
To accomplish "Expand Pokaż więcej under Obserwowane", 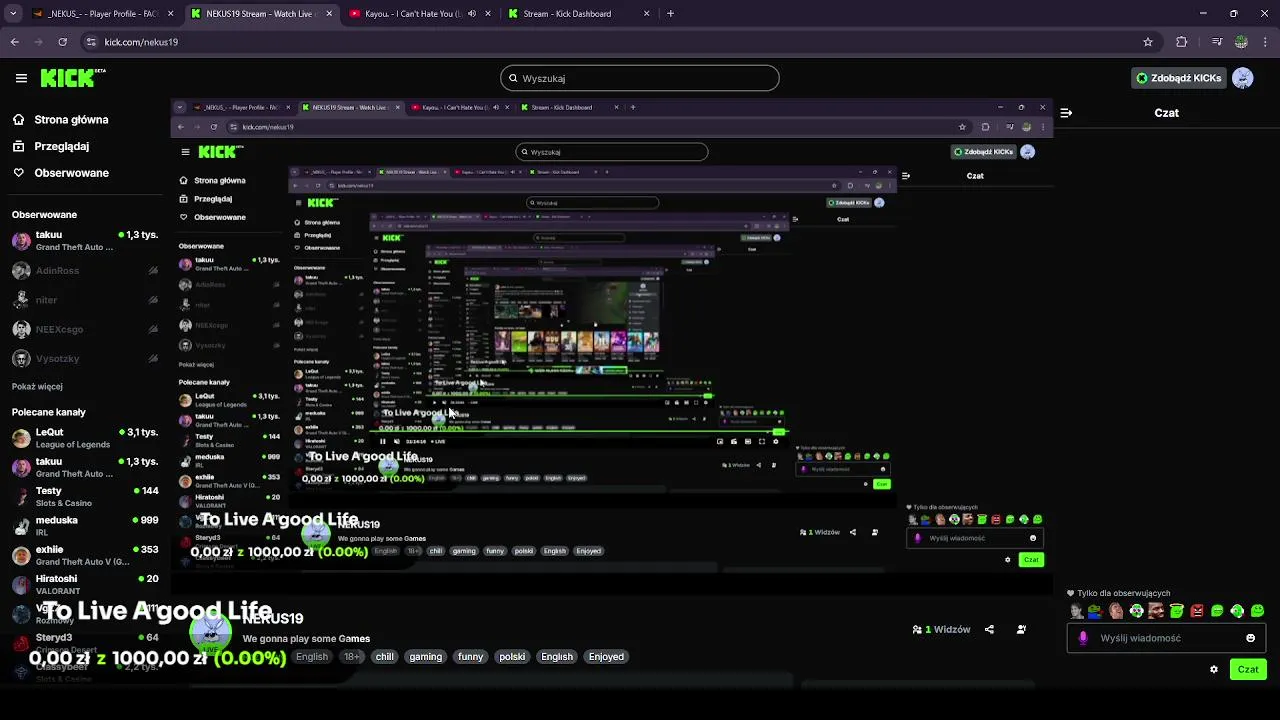I will point(37,387).
